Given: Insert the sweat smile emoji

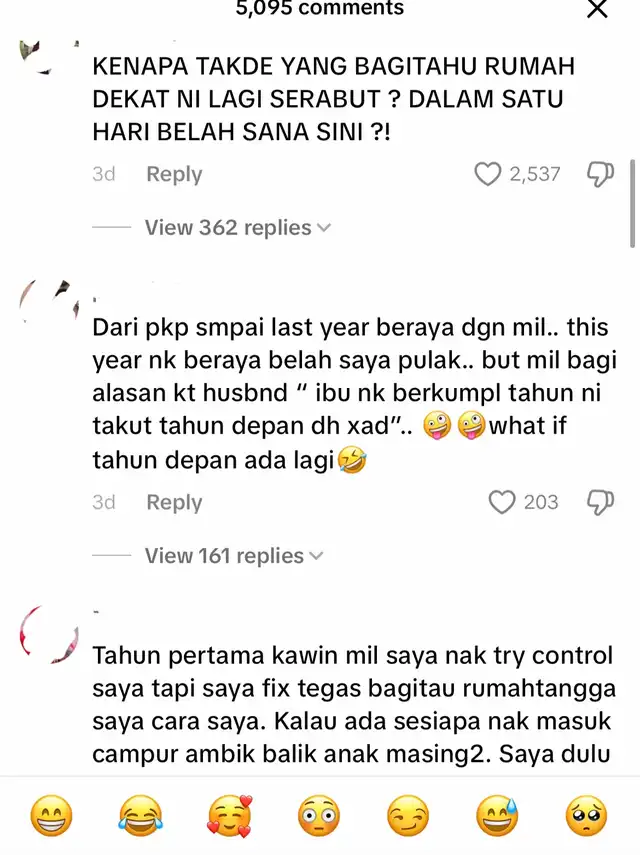Looking at the screenshot, I should [497, 816].
